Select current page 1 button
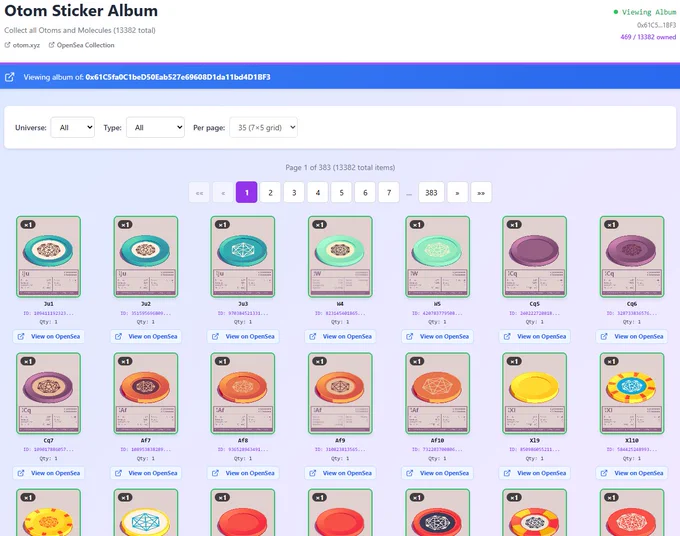This screenshot has height=536, width=680. tap(247, 193)
